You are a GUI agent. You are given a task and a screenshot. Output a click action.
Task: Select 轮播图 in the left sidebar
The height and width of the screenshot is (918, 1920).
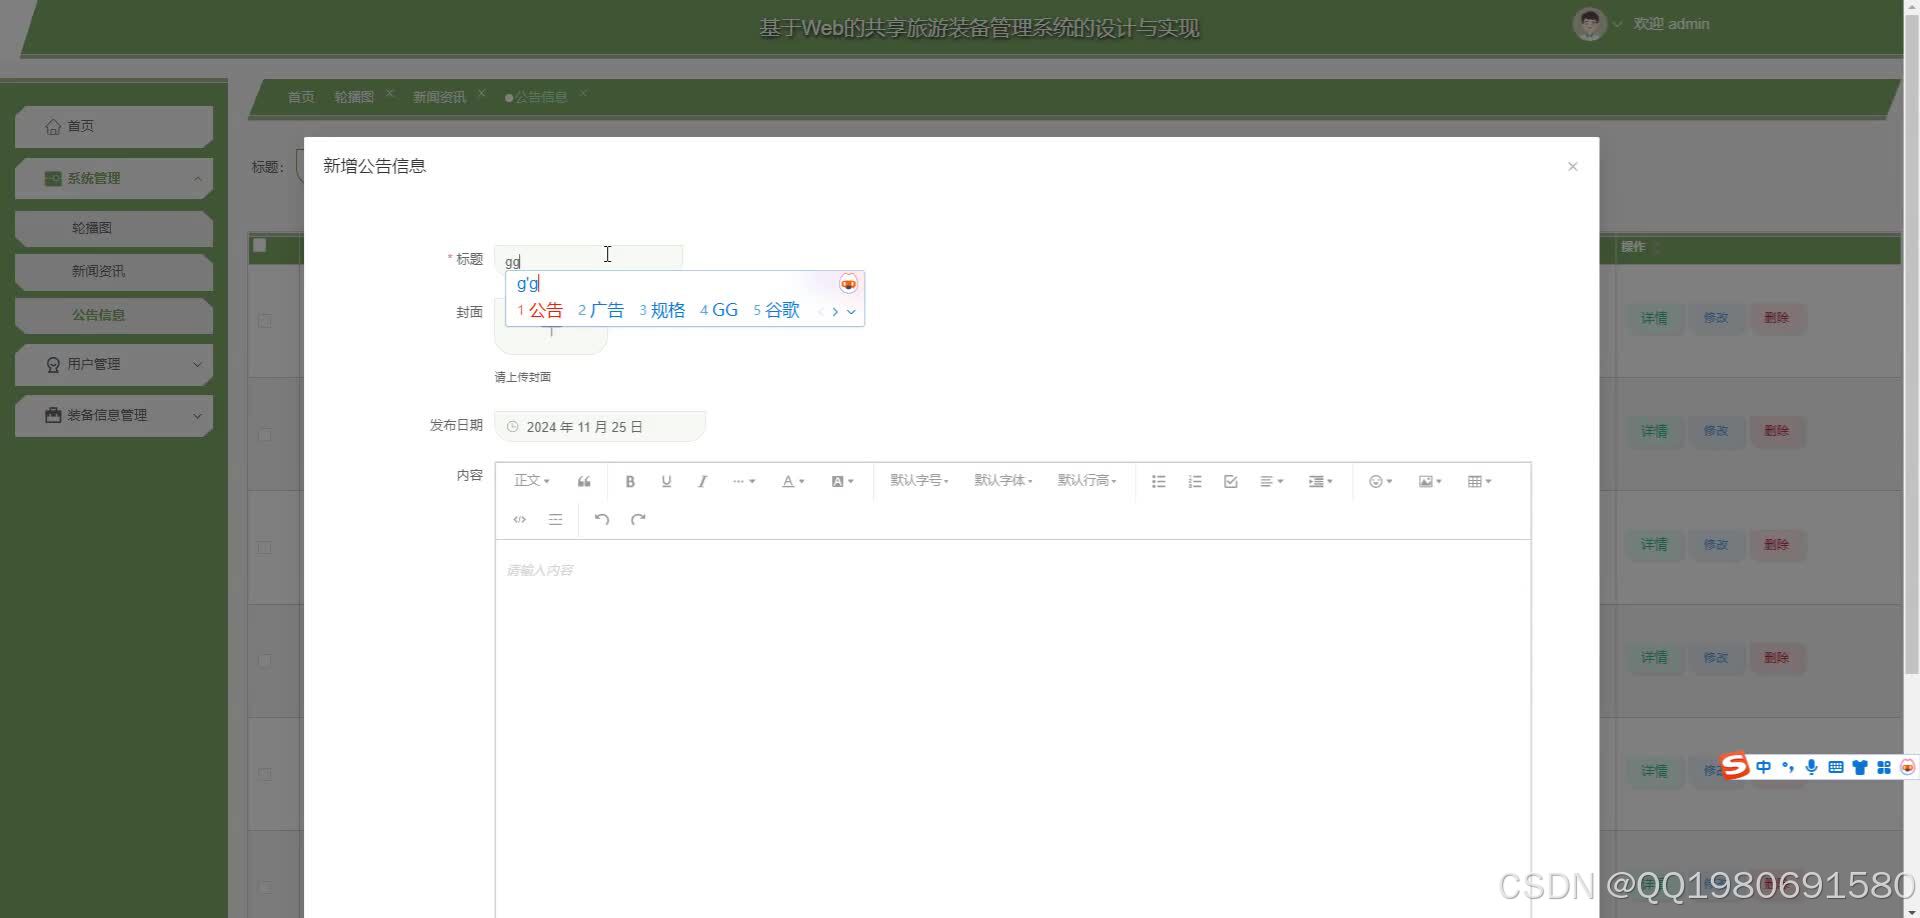(114, 228)
